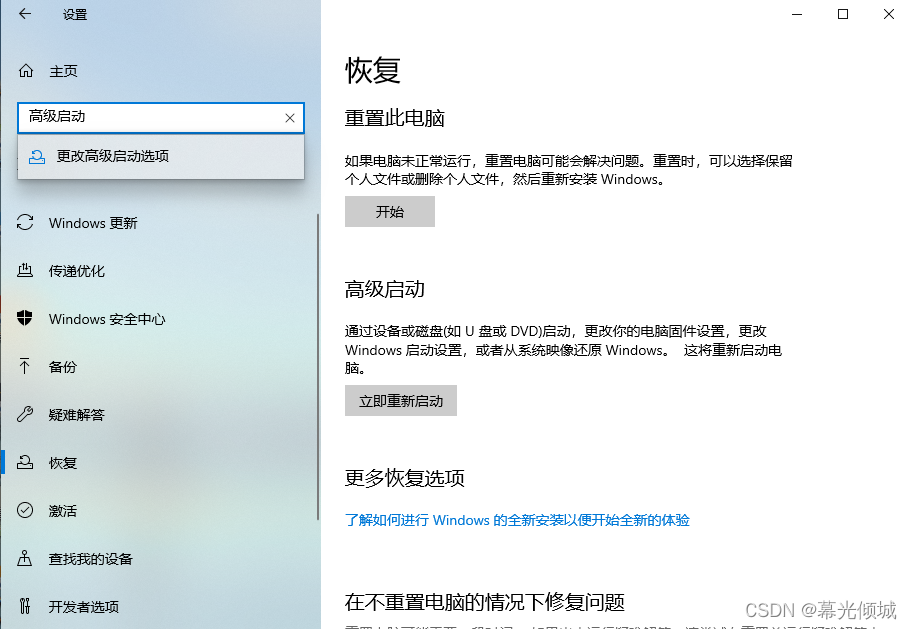Click the 疑难解答 wrench icon
The width and height of the screenshot is (912, 629).
pyautogui.click(x=25, y=414)
